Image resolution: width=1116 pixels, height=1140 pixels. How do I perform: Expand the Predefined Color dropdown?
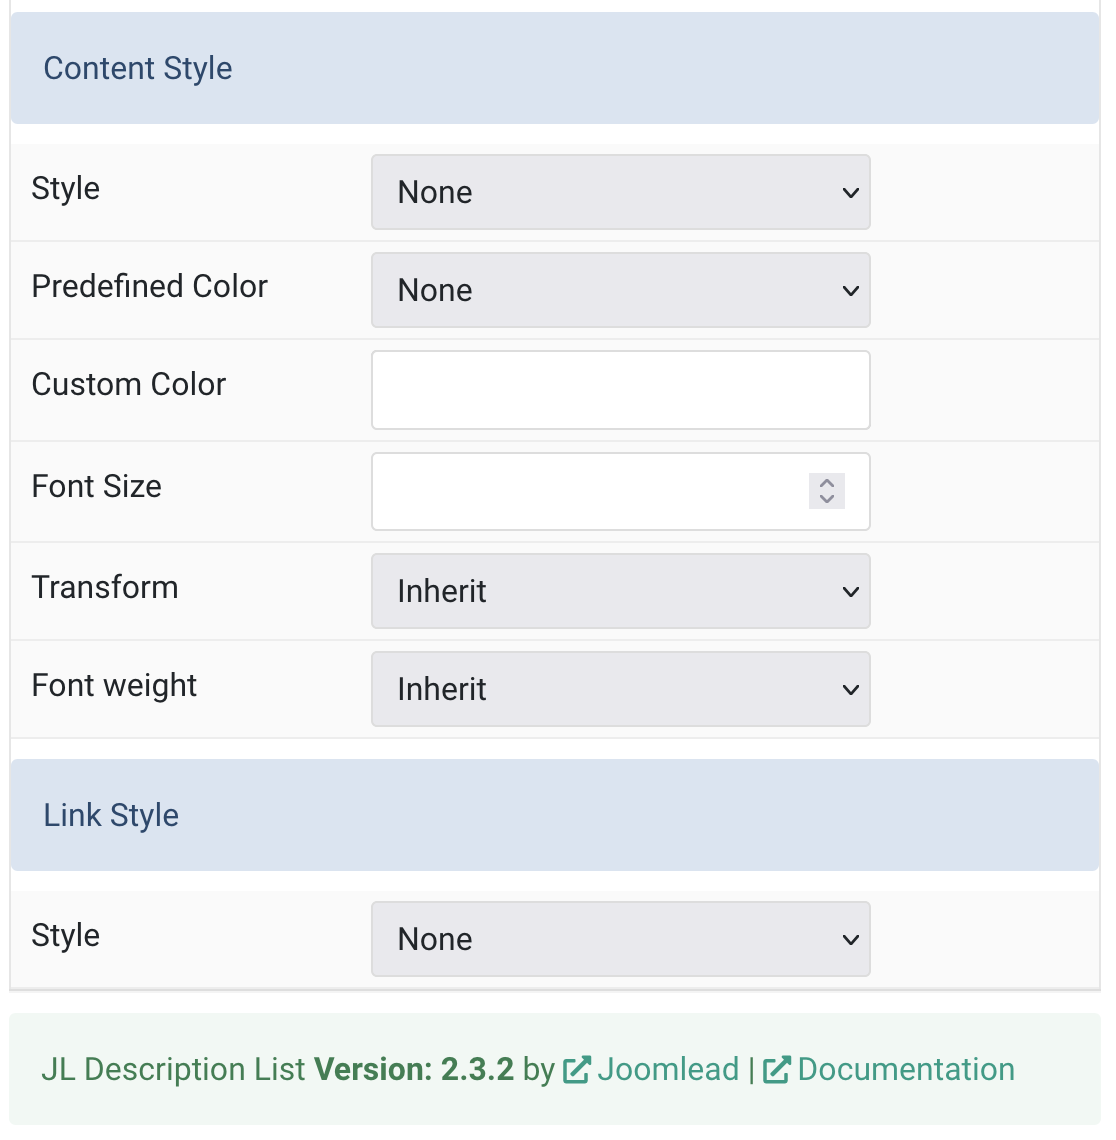(620, 290)
